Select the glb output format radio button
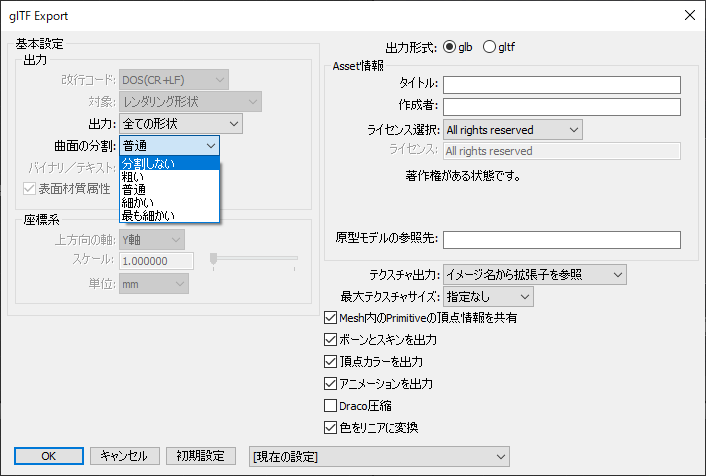 point(449,47)
